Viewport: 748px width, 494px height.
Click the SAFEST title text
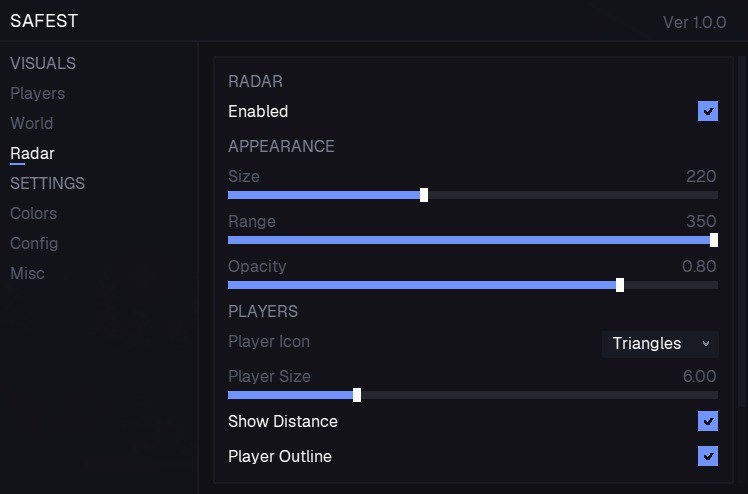(44, 20)
